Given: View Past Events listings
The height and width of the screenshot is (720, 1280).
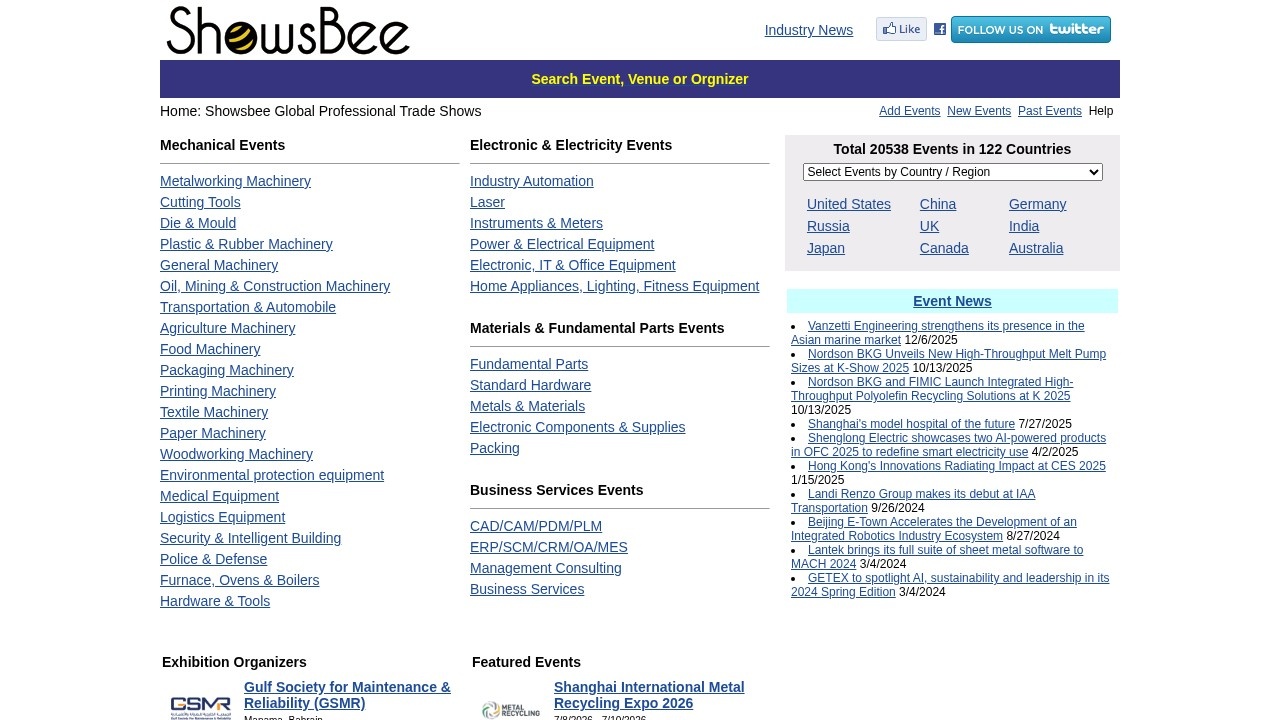Looking at the screenshot, I should click(1049, 111).
